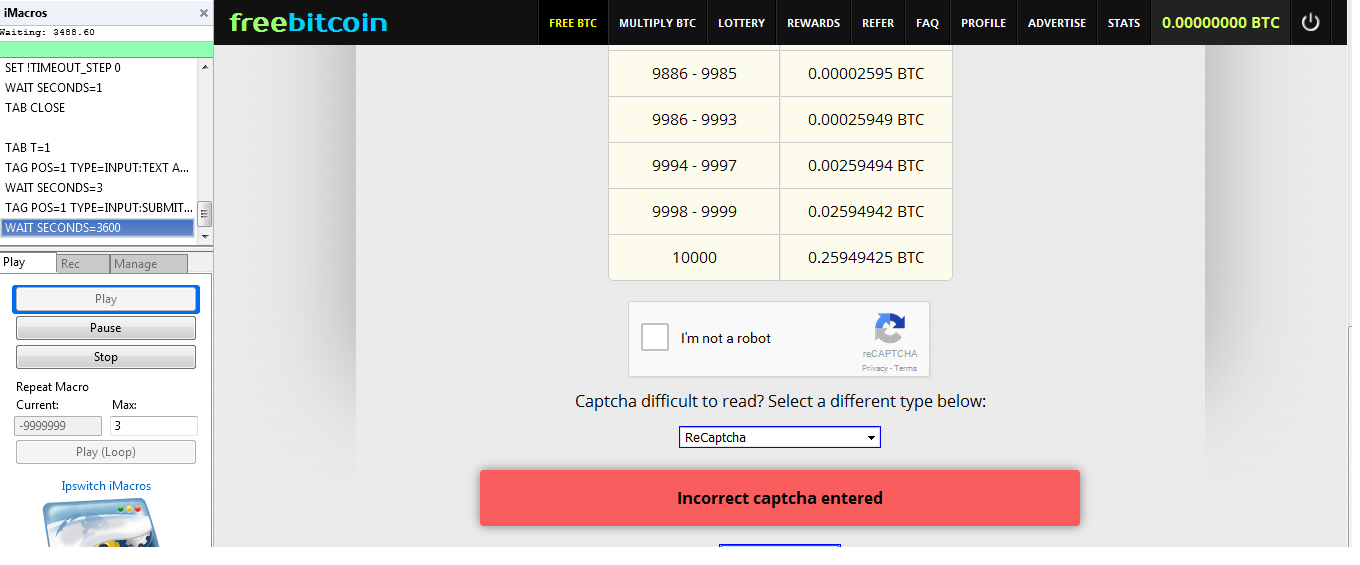
Task: Open the FAQ page
Action: (927, 23)
